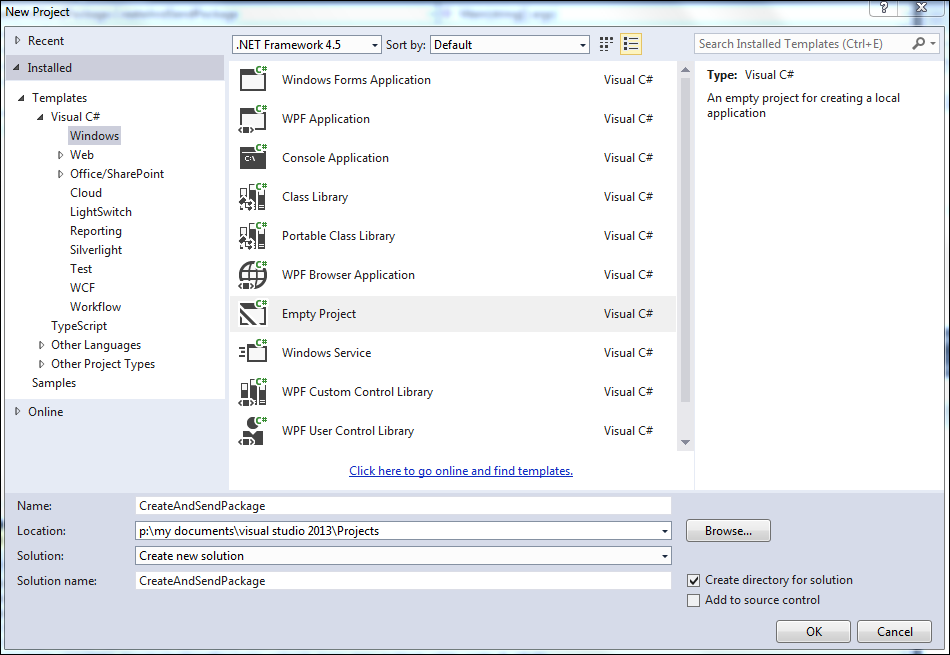Expand the Other Languages node
The width and height of the screenshot is (950, 655).
click(41, 345)
